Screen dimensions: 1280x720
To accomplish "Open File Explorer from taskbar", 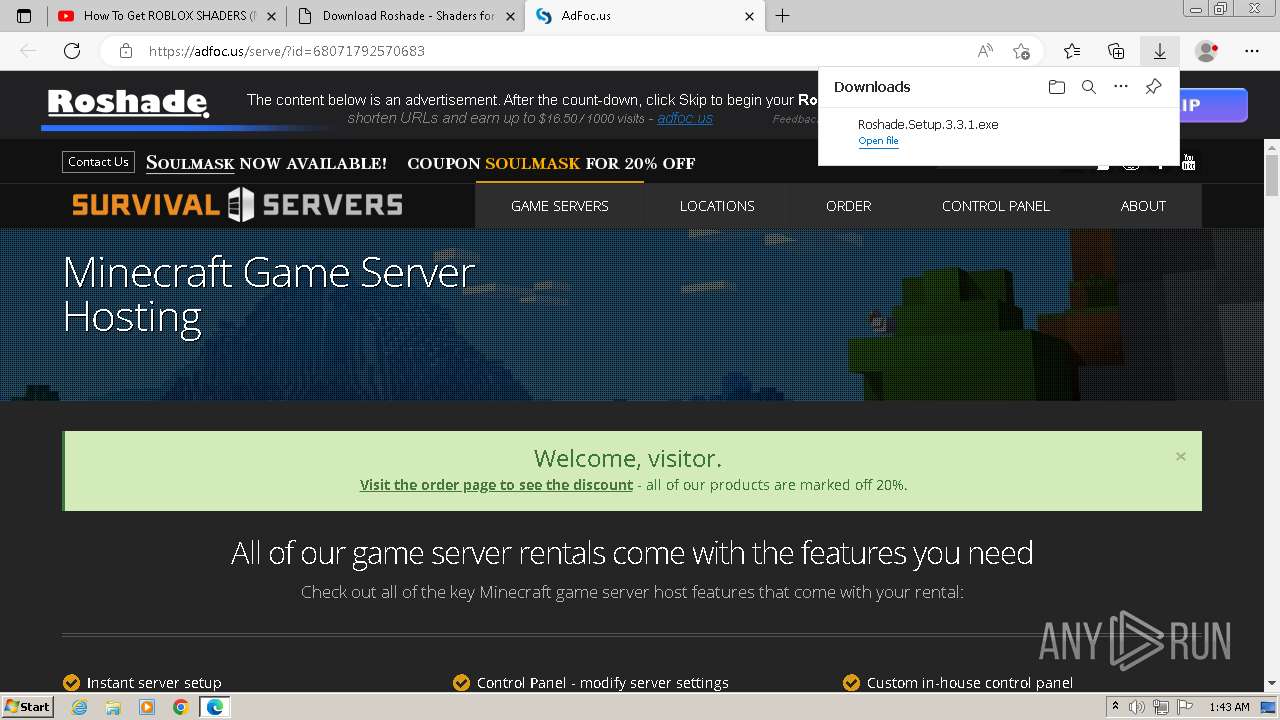I will coord(113,707).
